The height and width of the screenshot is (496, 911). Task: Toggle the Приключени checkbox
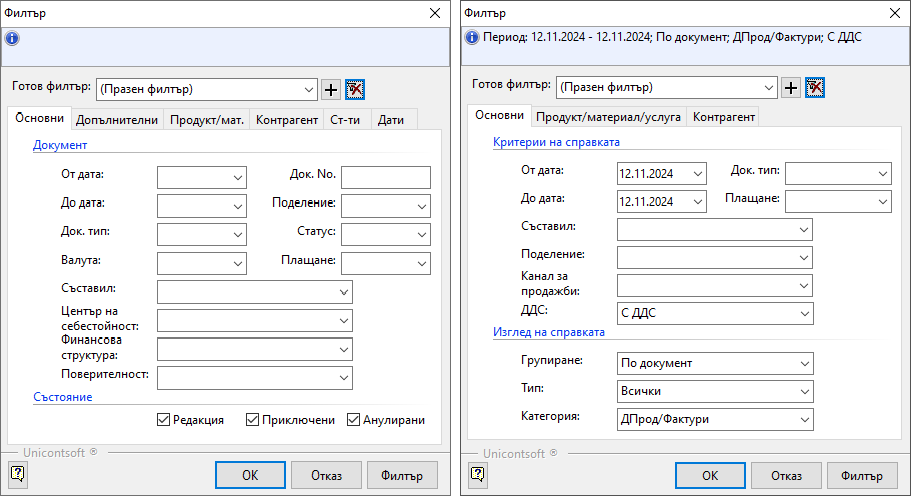(x=253, y=420)
